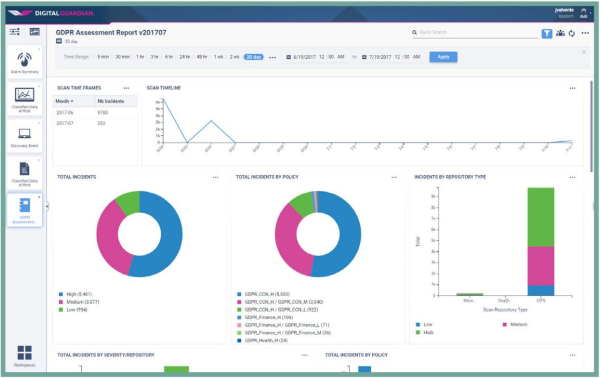Open the Alarm Summary workspace tile

(24, 62)
